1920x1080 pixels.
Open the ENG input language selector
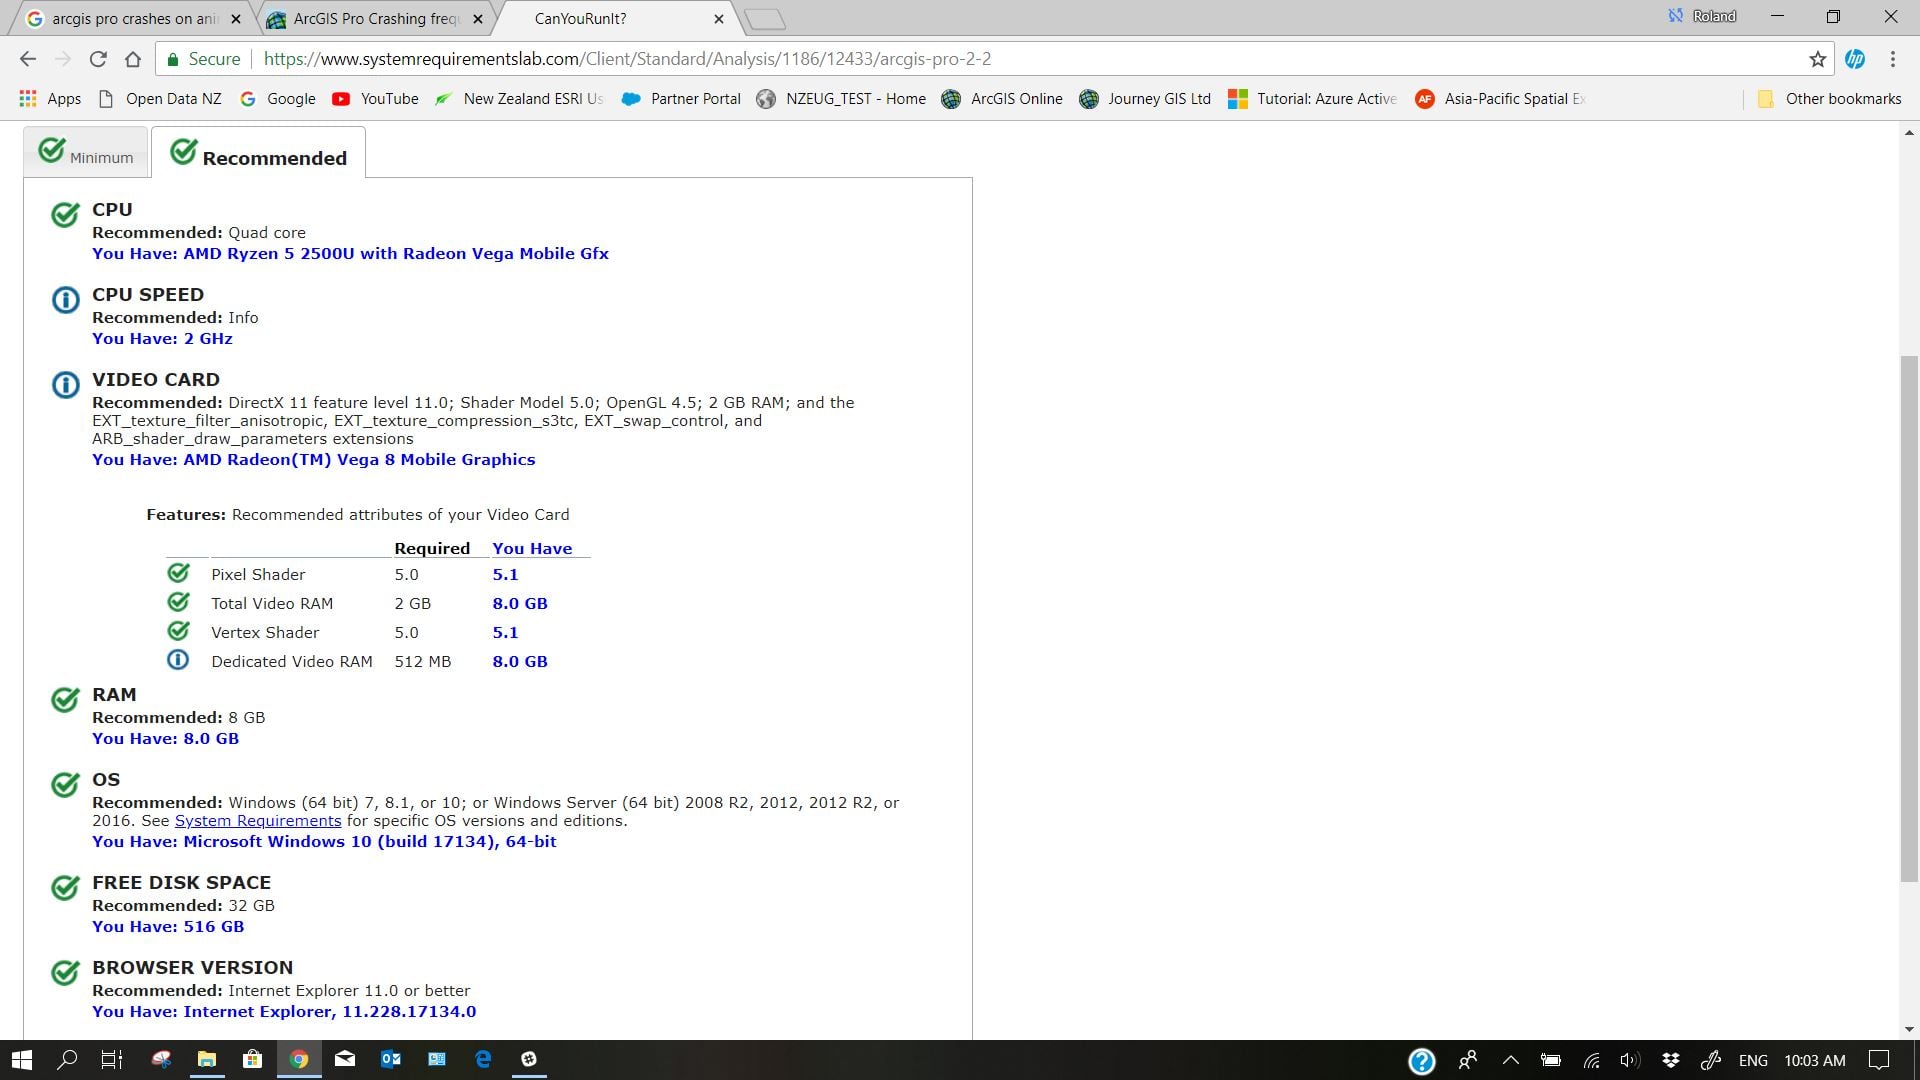pyautogui.click(x=1753, y=1060)
